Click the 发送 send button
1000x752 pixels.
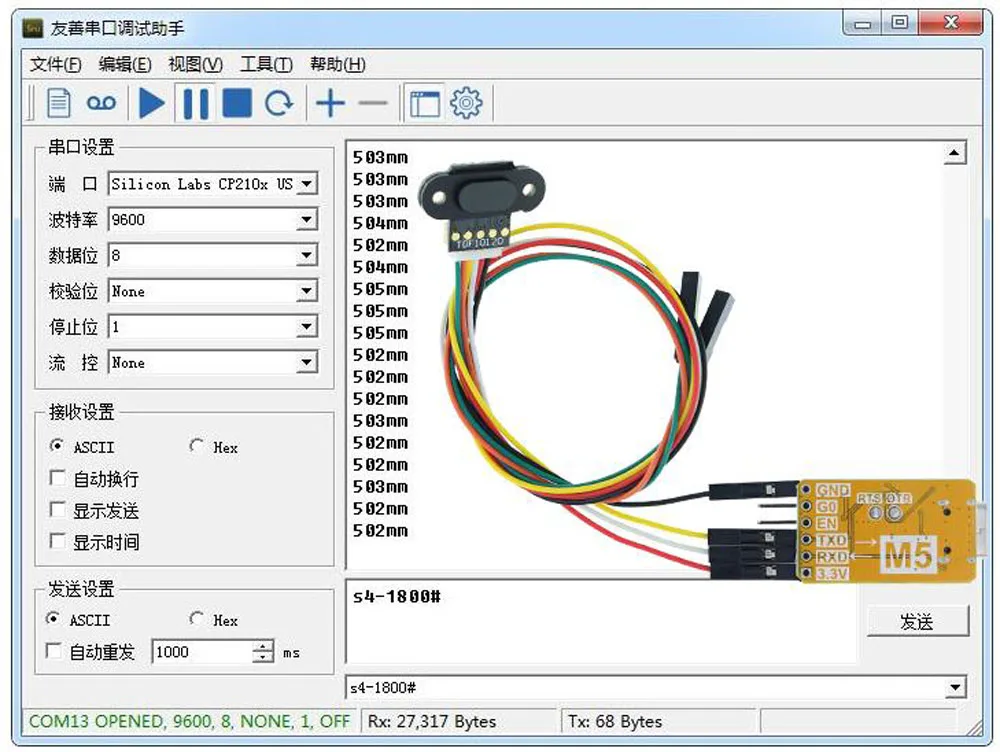(x=918, y=618)
